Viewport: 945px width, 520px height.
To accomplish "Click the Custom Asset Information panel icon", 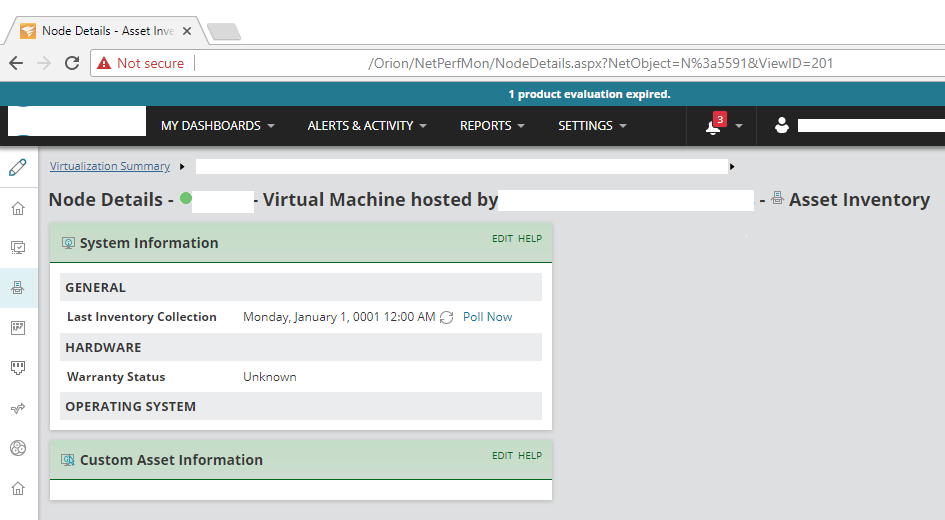I will (x=68, y=460).
